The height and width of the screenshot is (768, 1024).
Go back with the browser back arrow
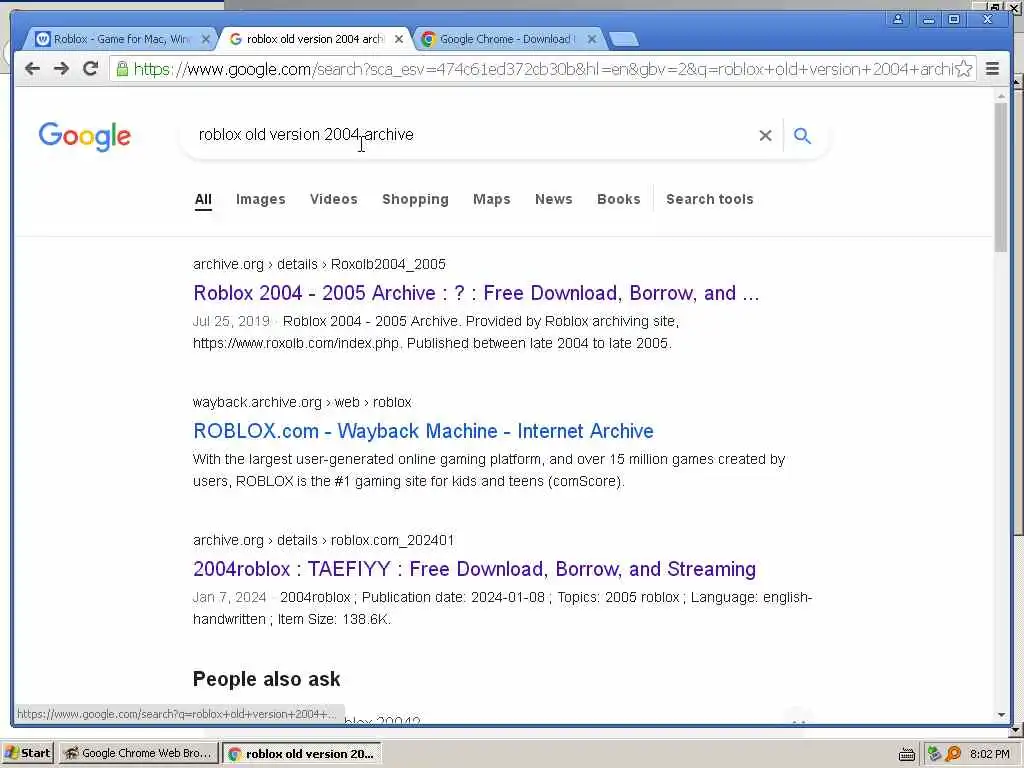click(32, 69)
